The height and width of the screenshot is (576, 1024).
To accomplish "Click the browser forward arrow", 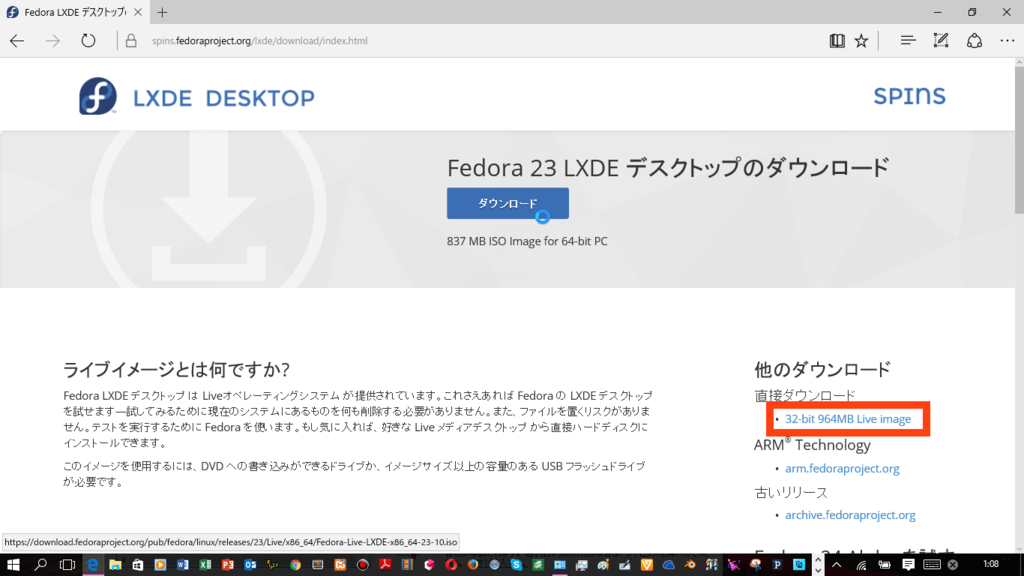I will 52,40.
